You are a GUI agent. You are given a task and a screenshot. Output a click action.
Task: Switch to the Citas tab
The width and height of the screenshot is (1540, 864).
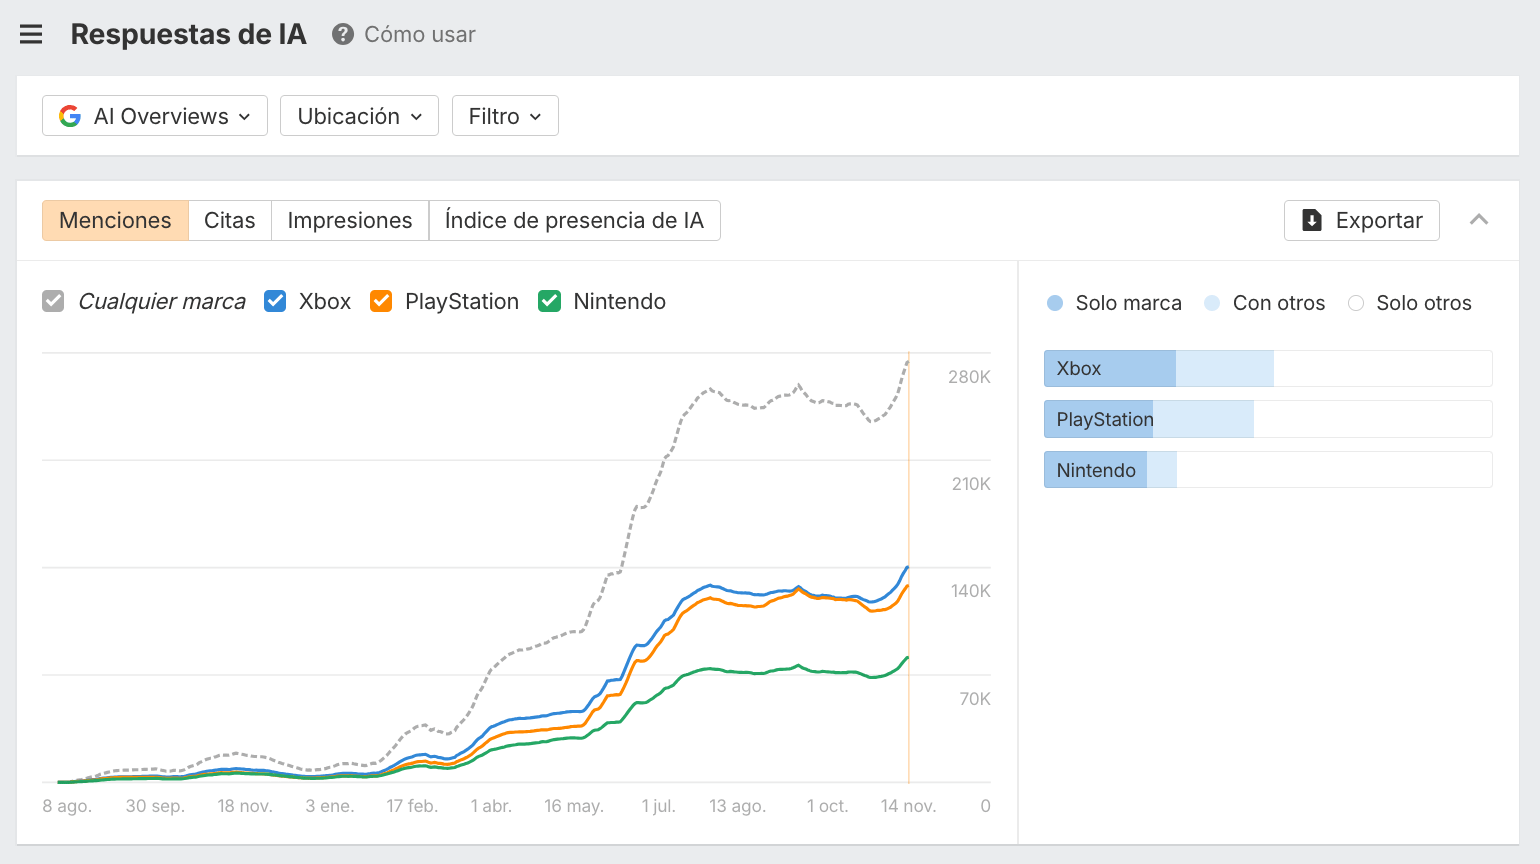point(229,220)
